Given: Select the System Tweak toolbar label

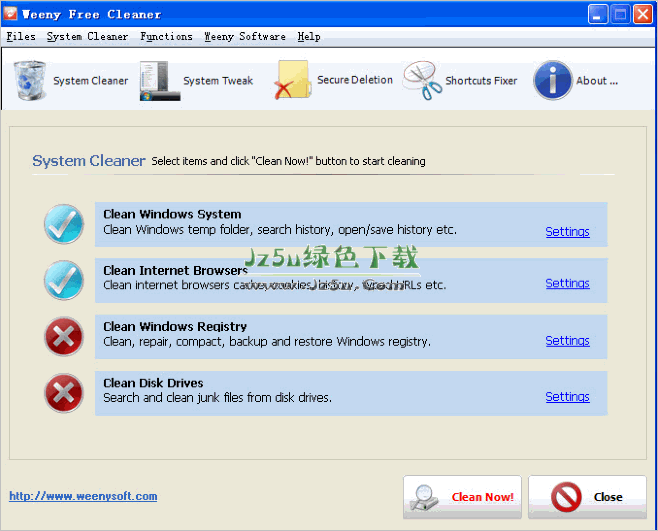Looking at the screenshot, I should pos(218,81).
